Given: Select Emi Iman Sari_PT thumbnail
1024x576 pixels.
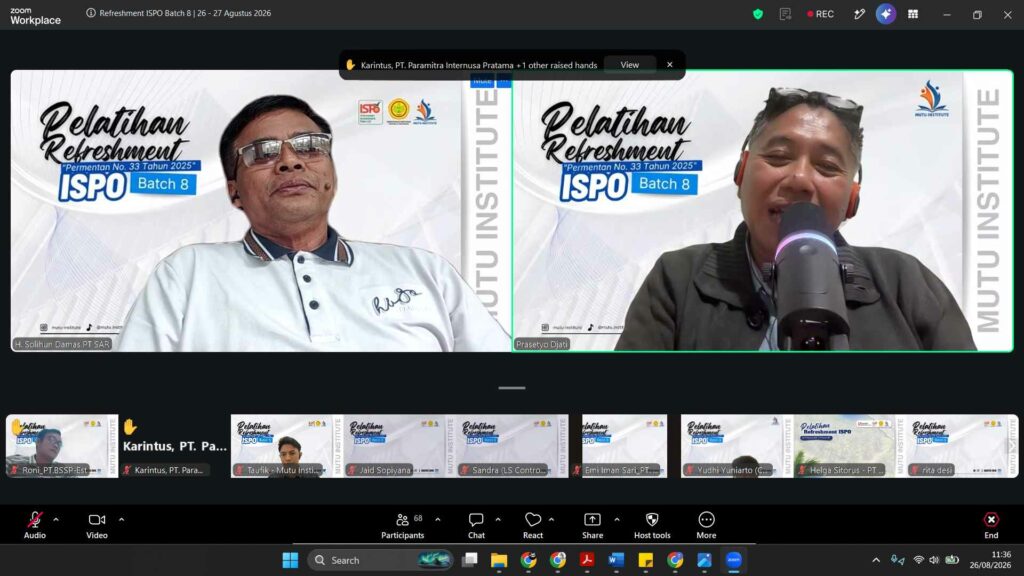Looking at the screenshot, I should point(624,446).
